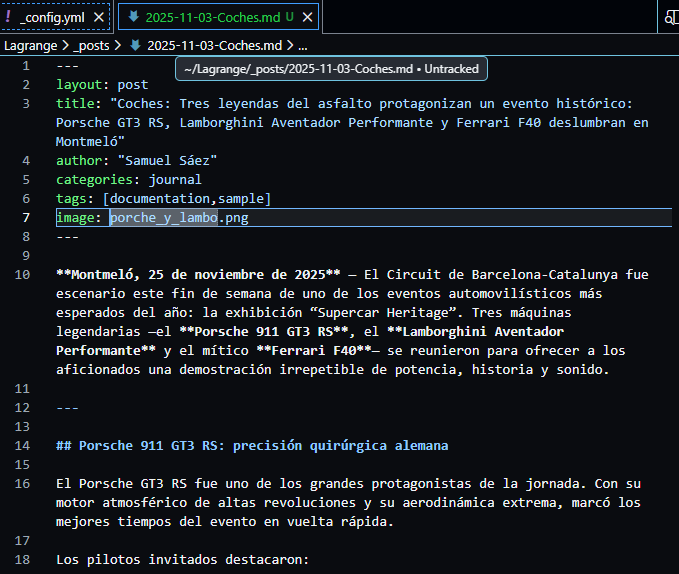Click the chevron after _posts in breadcrumb
Viewport: 679px width, 574px height.
click(118, 45)
